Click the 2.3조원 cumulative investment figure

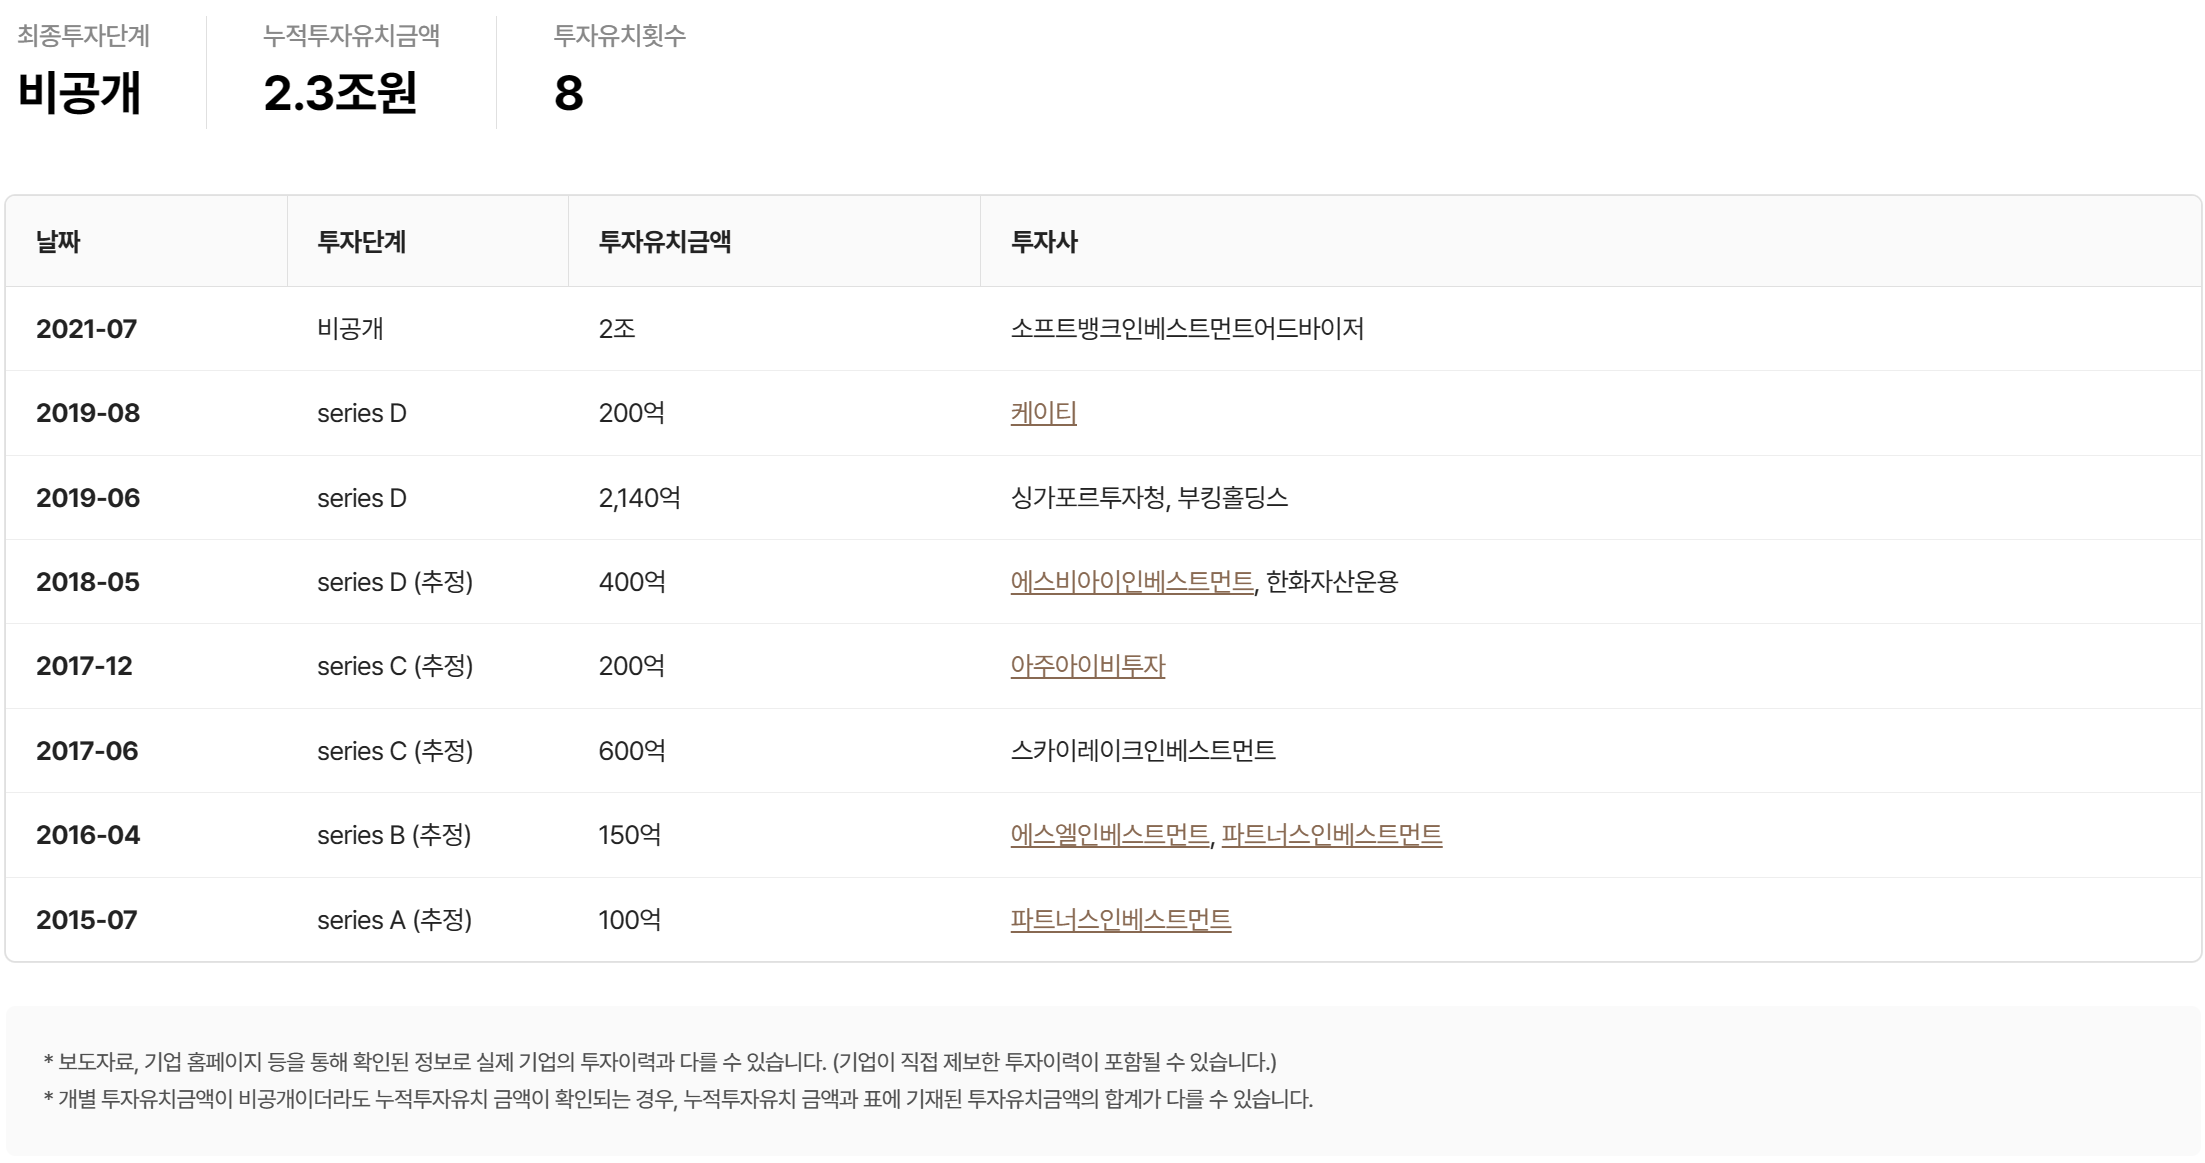[x=340, y=93]
